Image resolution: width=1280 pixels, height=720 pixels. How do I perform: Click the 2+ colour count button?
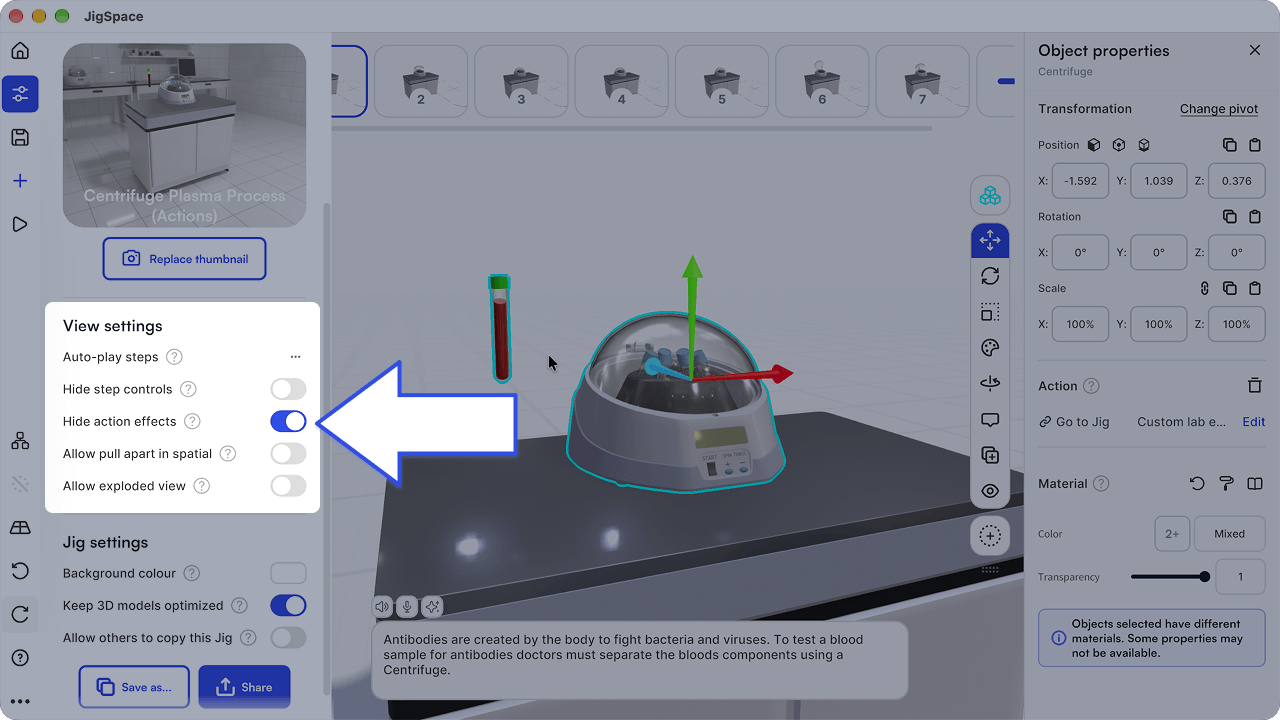[1171, 534]
